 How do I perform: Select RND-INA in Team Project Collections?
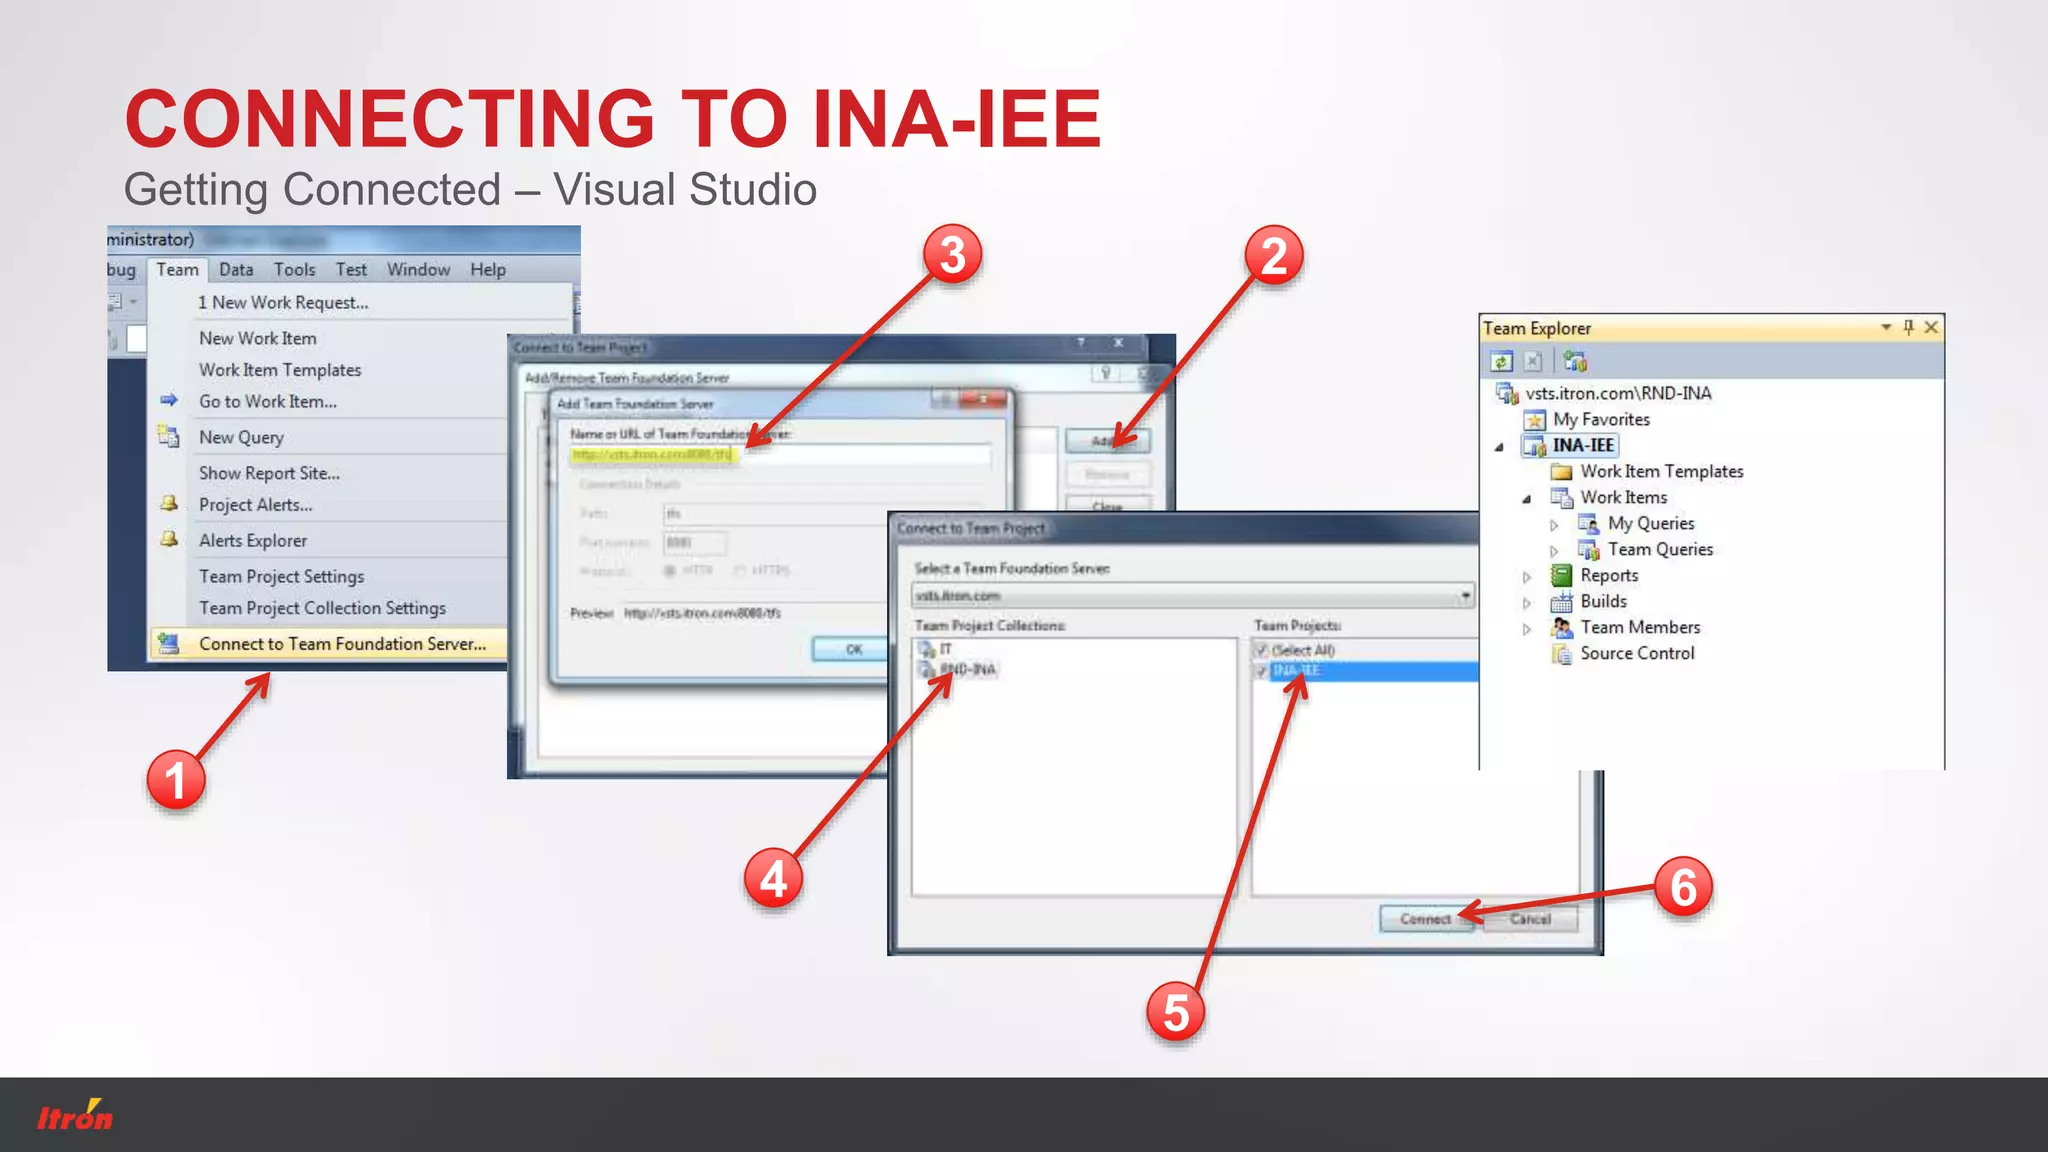[968, 669]
